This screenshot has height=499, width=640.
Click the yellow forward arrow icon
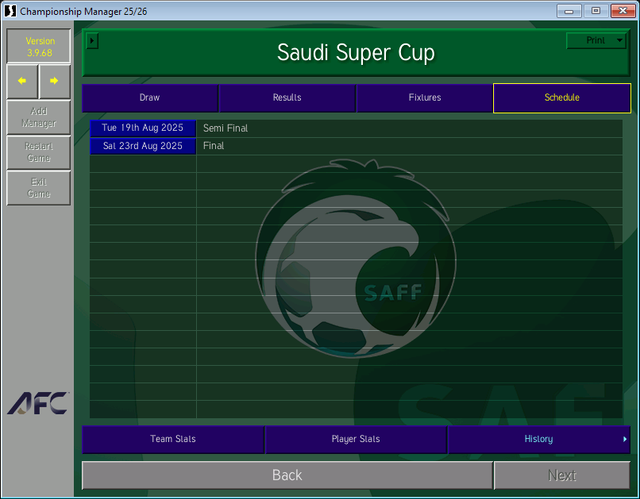54,81
